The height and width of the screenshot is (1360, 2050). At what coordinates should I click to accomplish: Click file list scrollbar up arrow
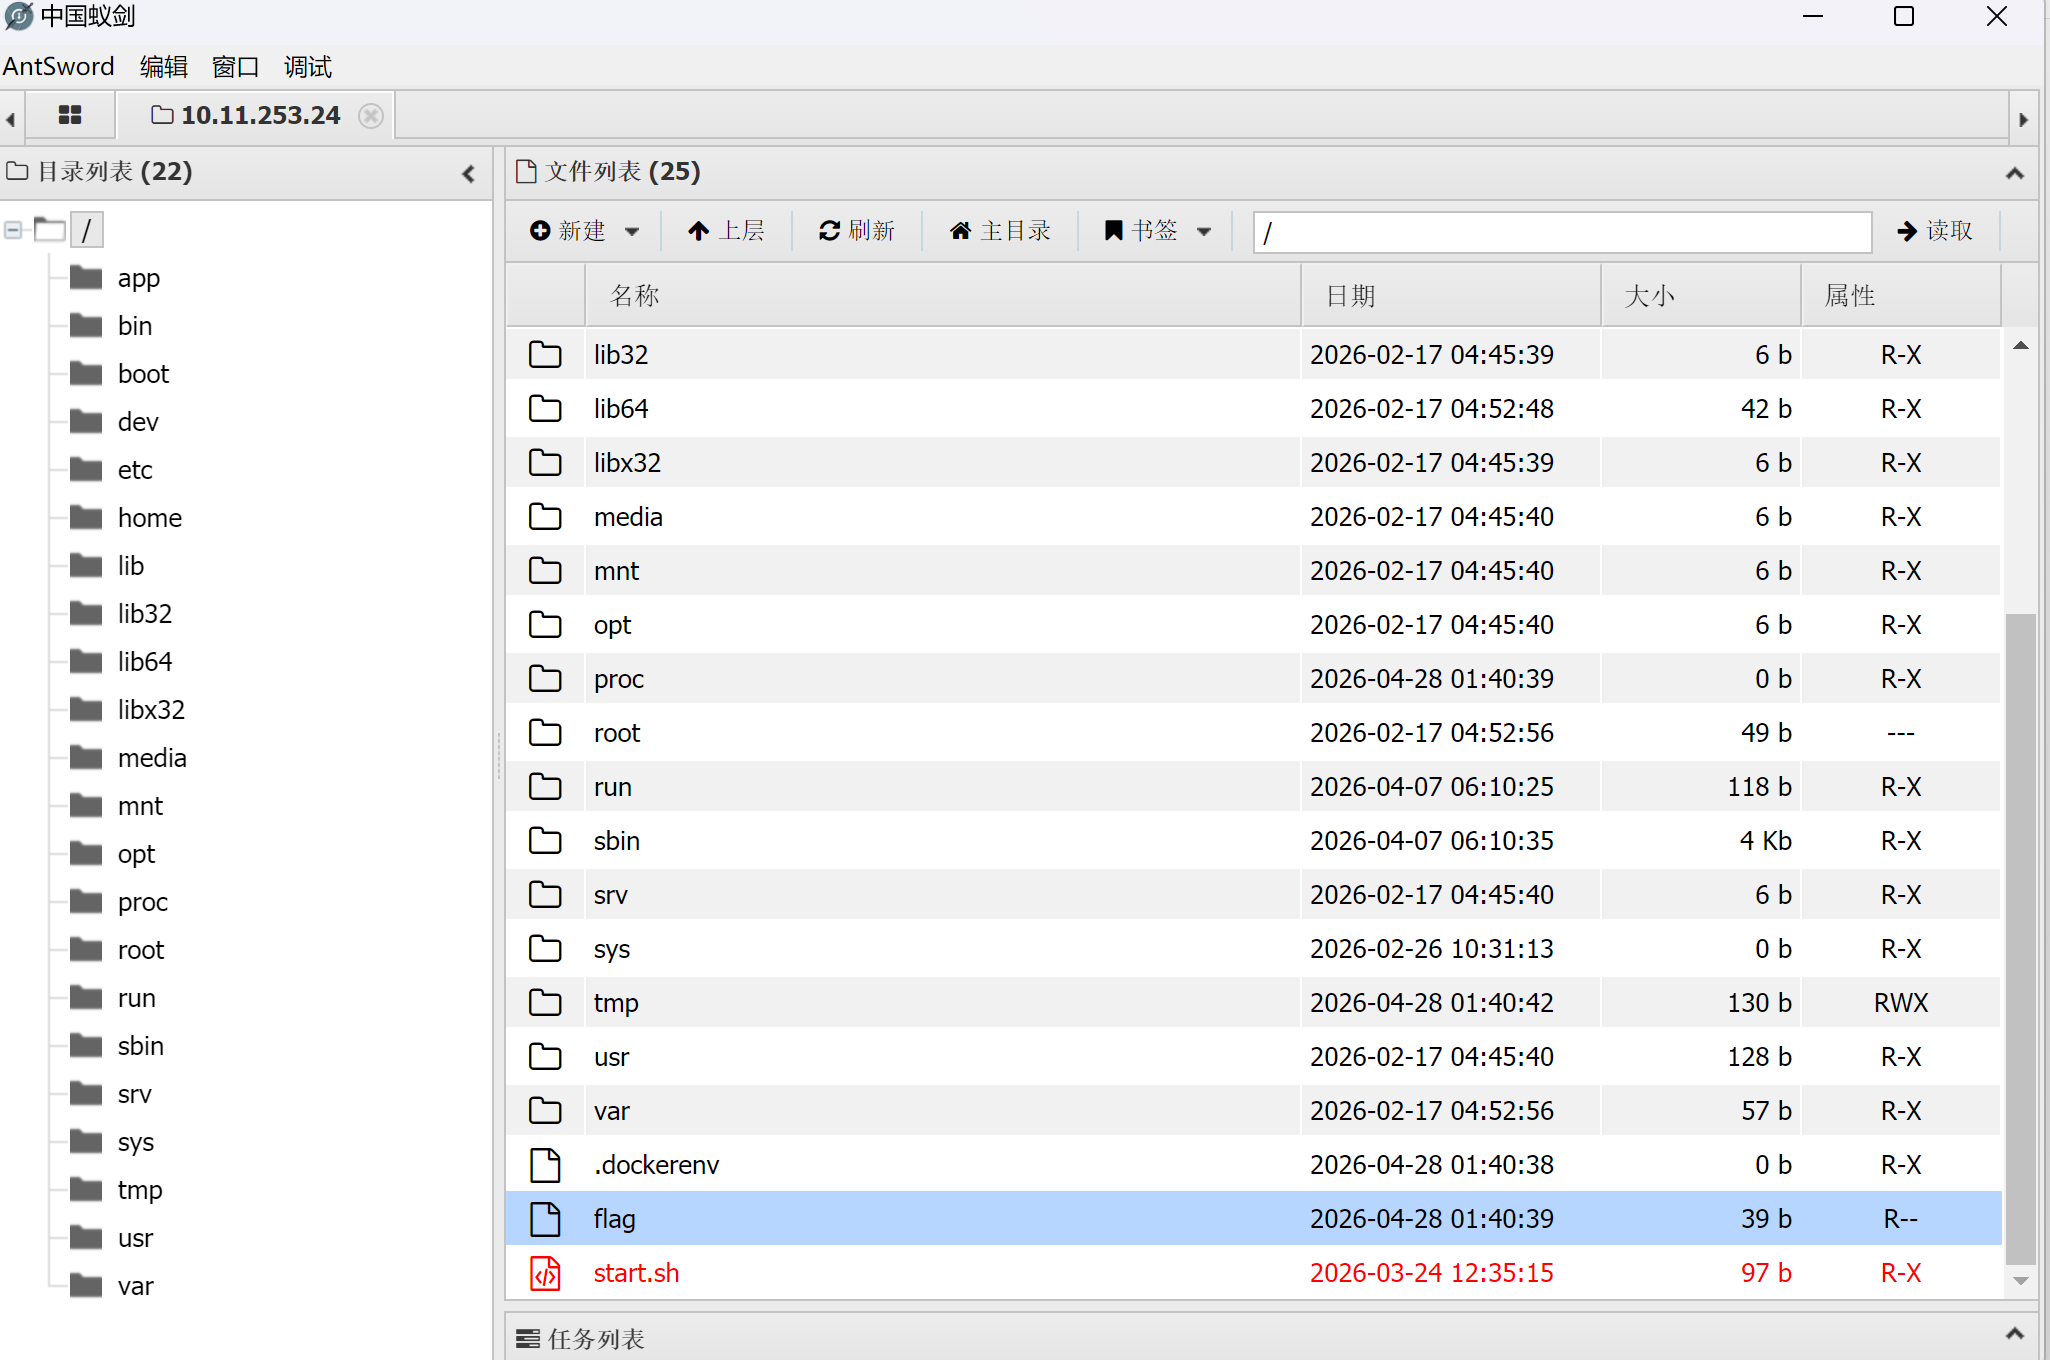[x=2020, y=346]
